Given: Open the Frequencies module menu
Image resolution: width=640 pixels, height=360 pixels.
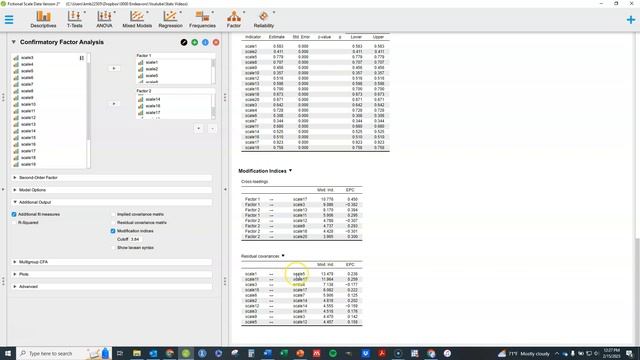Looking at the screenshot, I should [x=202, y=19].
